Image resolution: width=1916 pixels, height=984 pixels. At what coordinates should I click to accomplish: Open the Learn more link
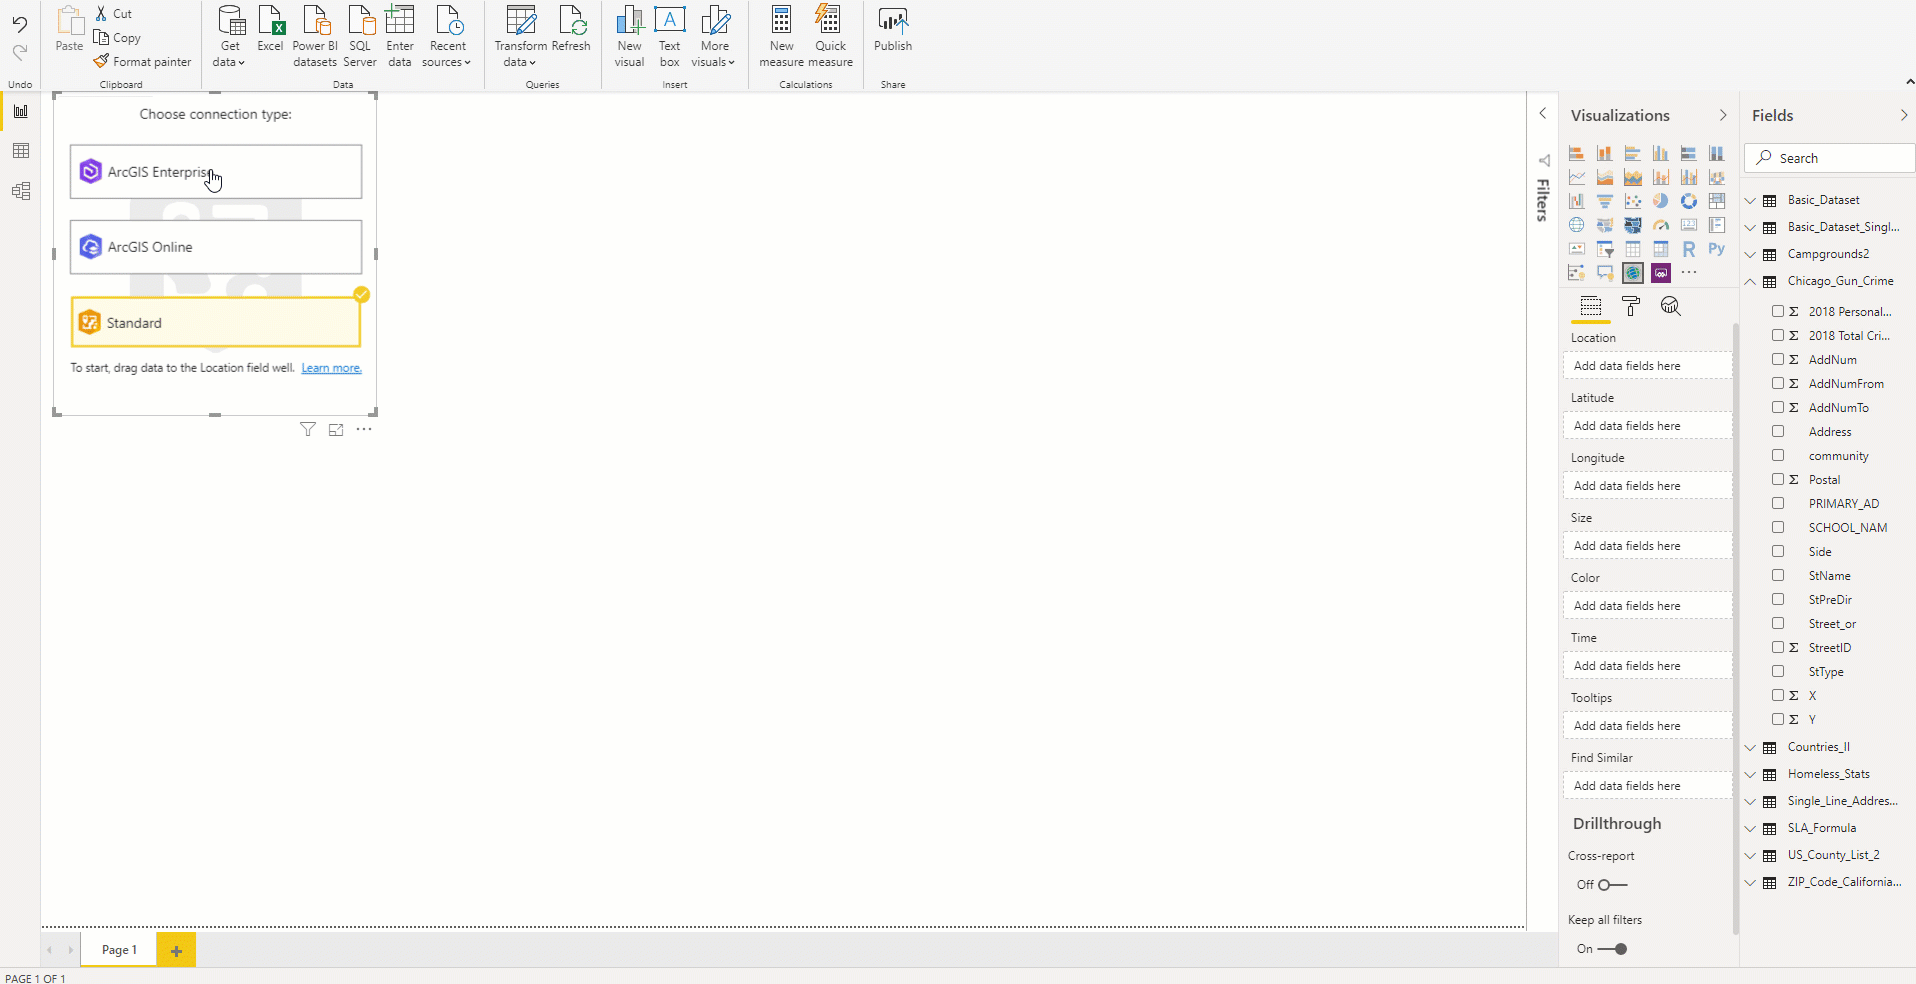pyautogui.click(x=331, y=368)
